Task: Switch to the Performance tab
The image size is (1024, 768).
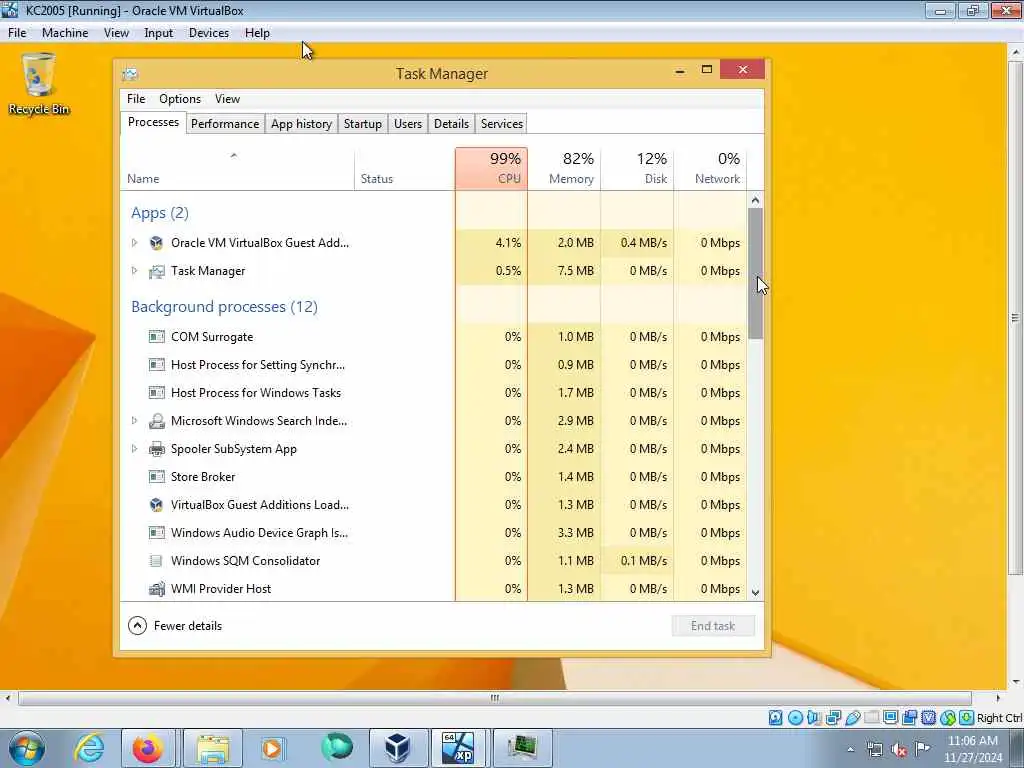Action: tap(225, 124)
